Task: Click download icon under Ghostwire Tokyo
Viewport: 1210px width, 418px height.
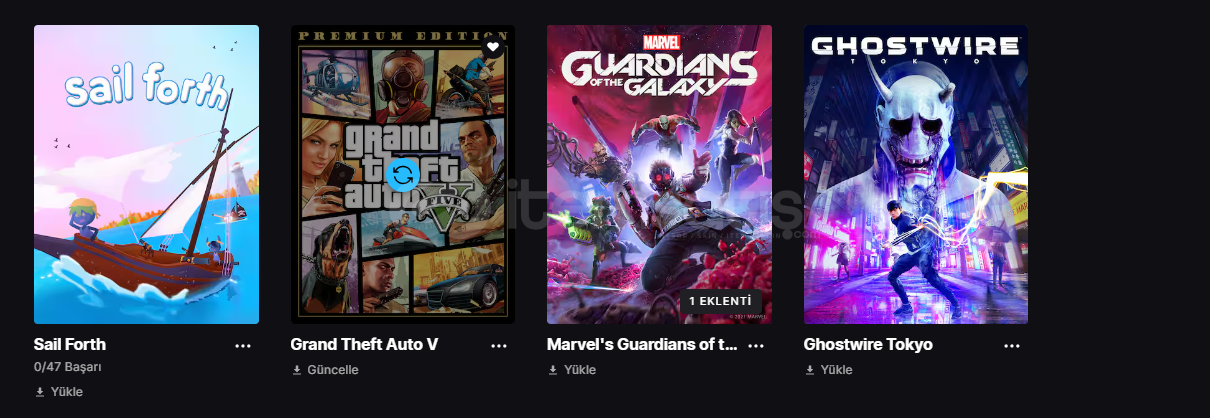Action: click(x=810, y=370)
